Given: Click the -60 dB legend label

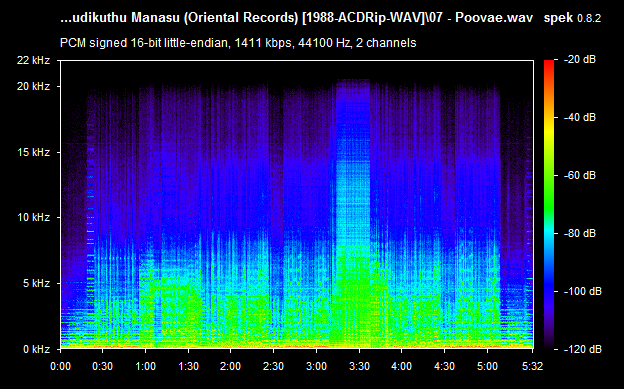Looking at the screenshot, I should pos(580,175).
